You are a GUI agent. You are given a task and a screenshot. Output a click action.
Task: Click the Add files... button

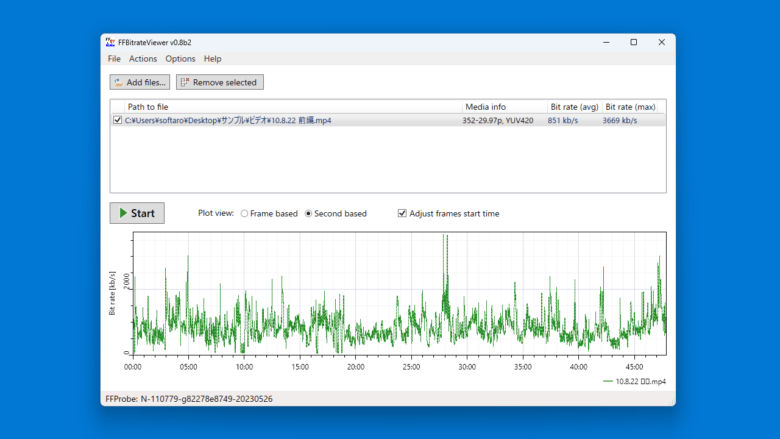click(140, 82)
